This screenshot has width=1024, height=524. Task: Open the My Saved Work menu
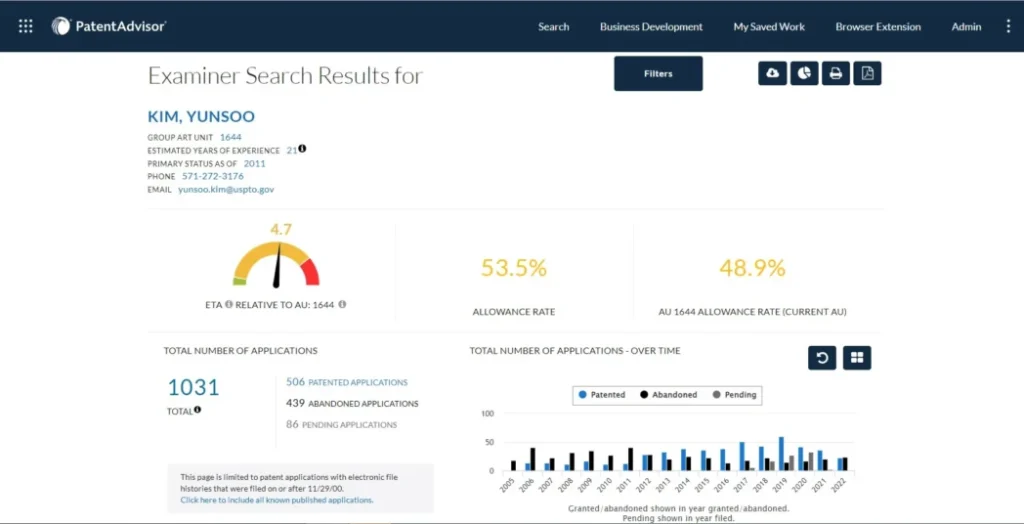[x=769, y=27]
